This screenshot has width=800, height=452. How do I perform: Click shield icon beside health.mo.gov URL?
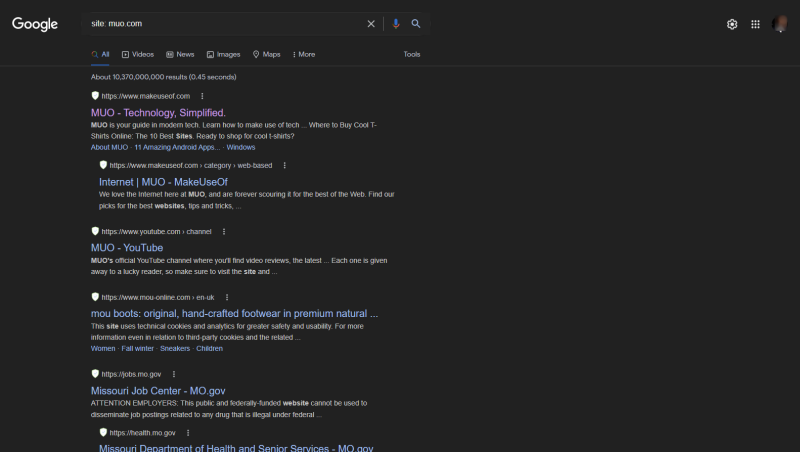(x=103, y=432)
